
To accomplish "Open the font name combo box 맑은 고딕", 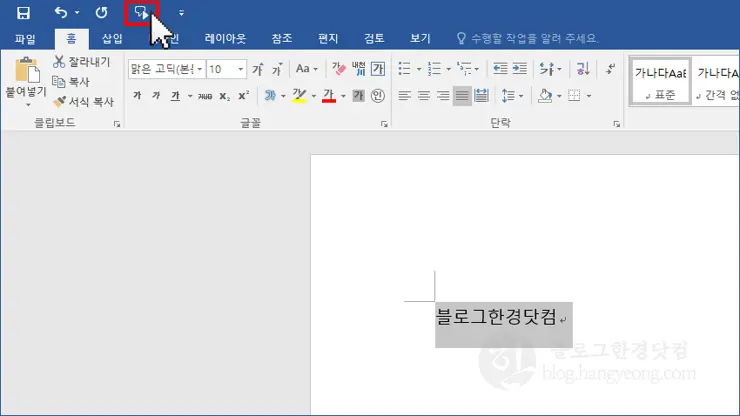I will pos(167,69).
